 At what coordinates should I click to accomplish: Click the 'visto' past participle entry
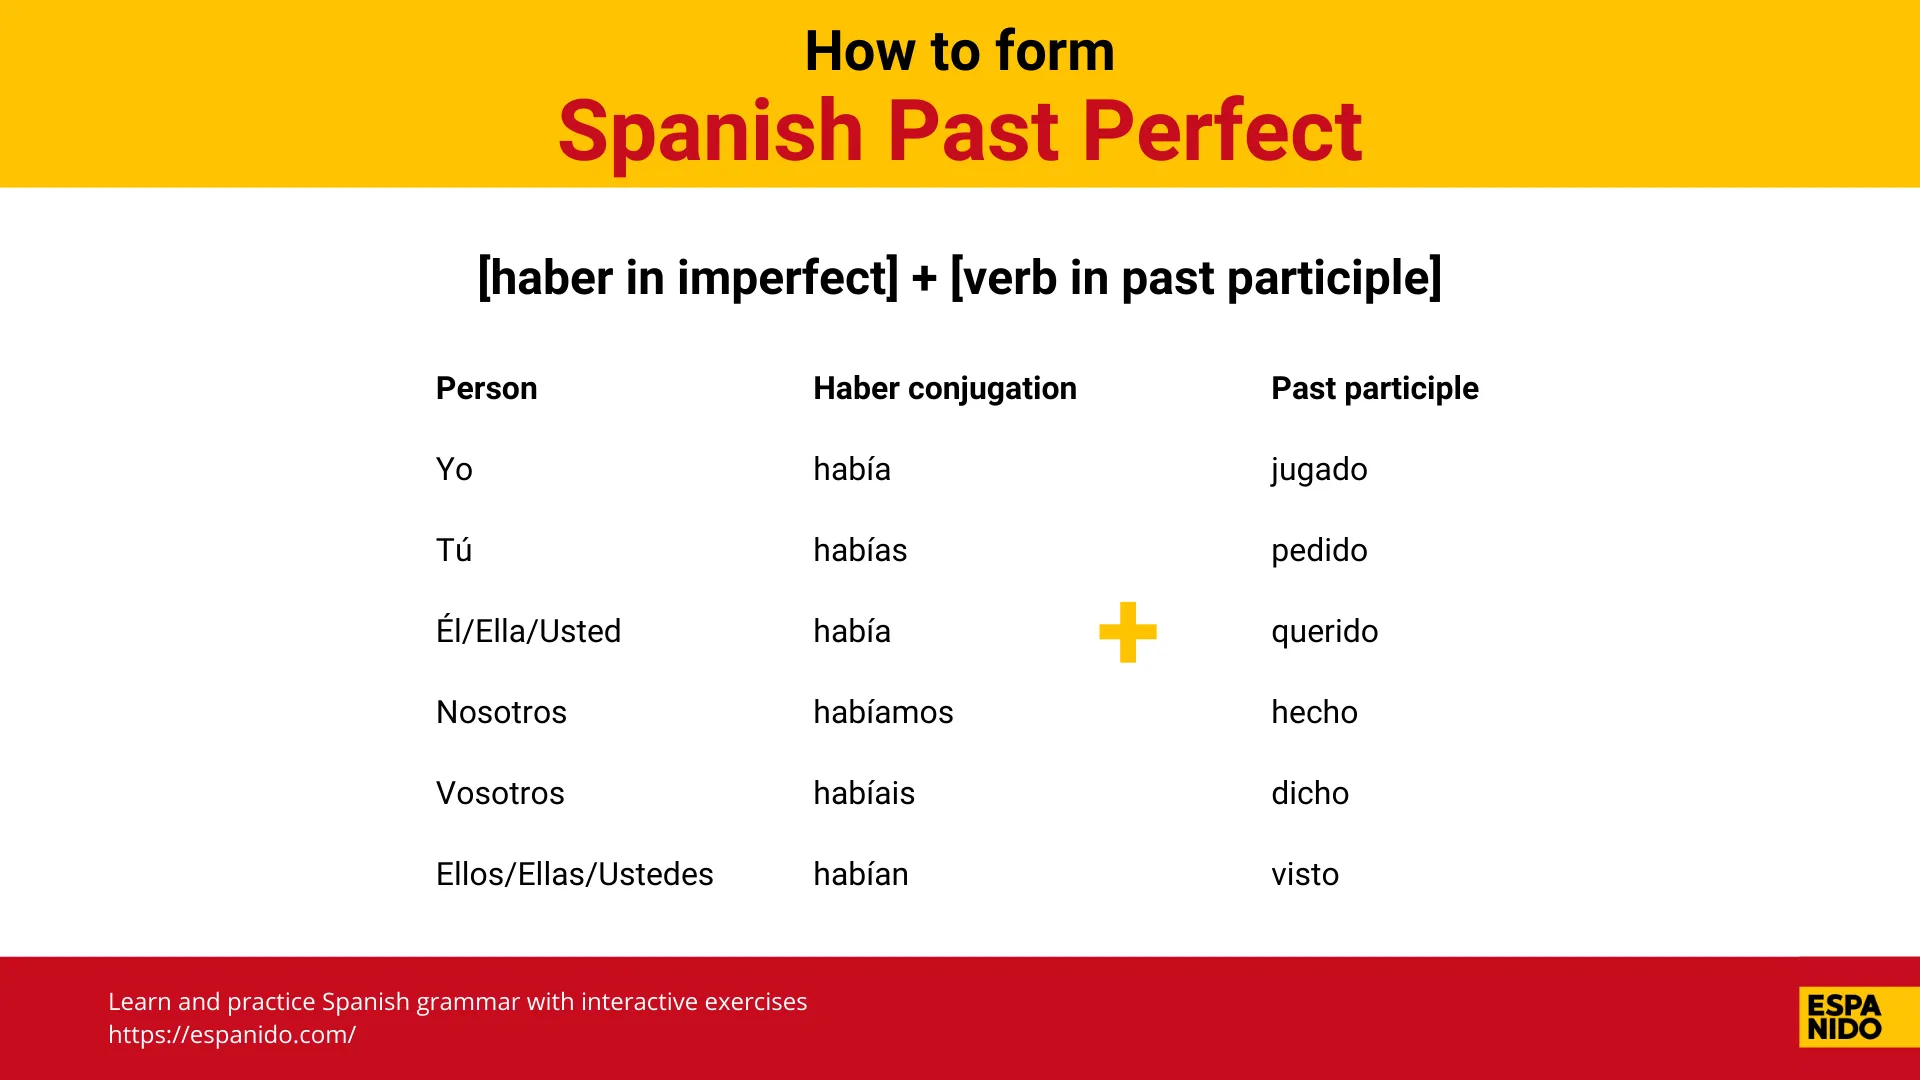[x=1305, y=873]
